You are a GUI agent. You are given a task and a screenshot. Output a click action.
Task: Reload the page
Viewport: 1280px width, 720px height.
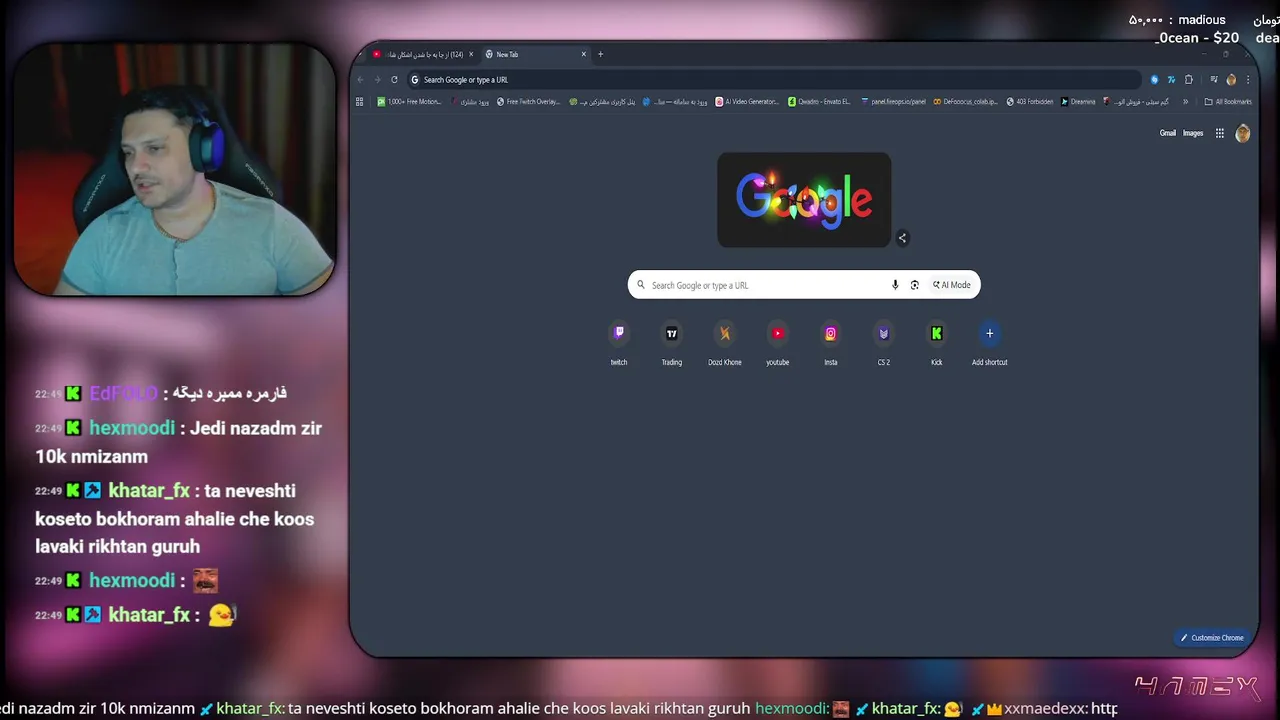point(394,80)
